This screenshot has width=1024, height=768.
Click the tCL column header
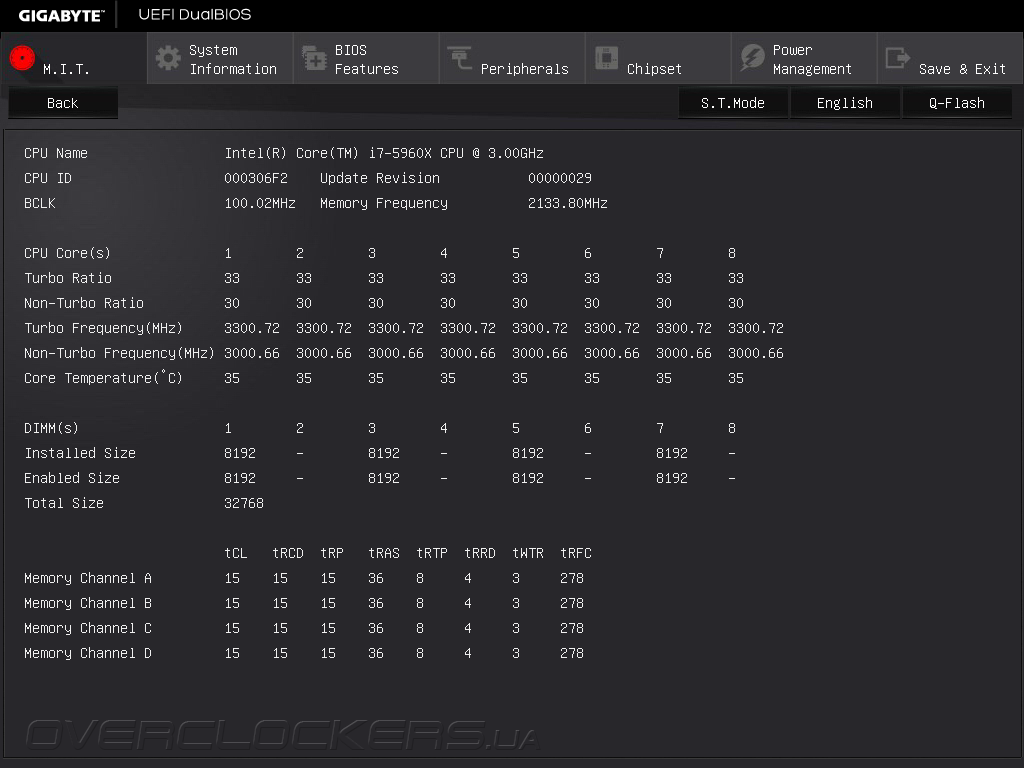point(236,553)
